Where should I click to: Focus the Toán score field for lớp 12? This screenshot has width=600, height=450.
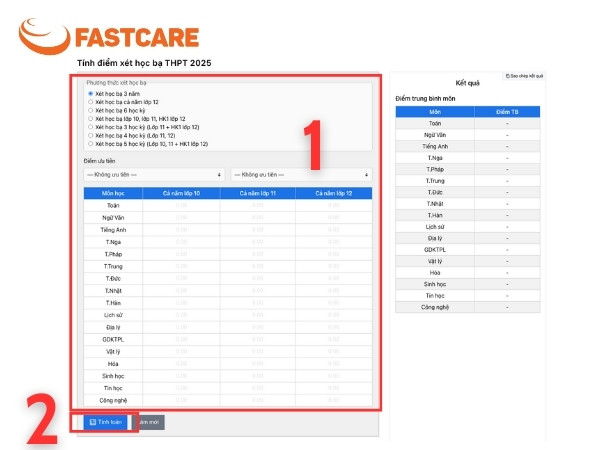(x=334, y=205)
